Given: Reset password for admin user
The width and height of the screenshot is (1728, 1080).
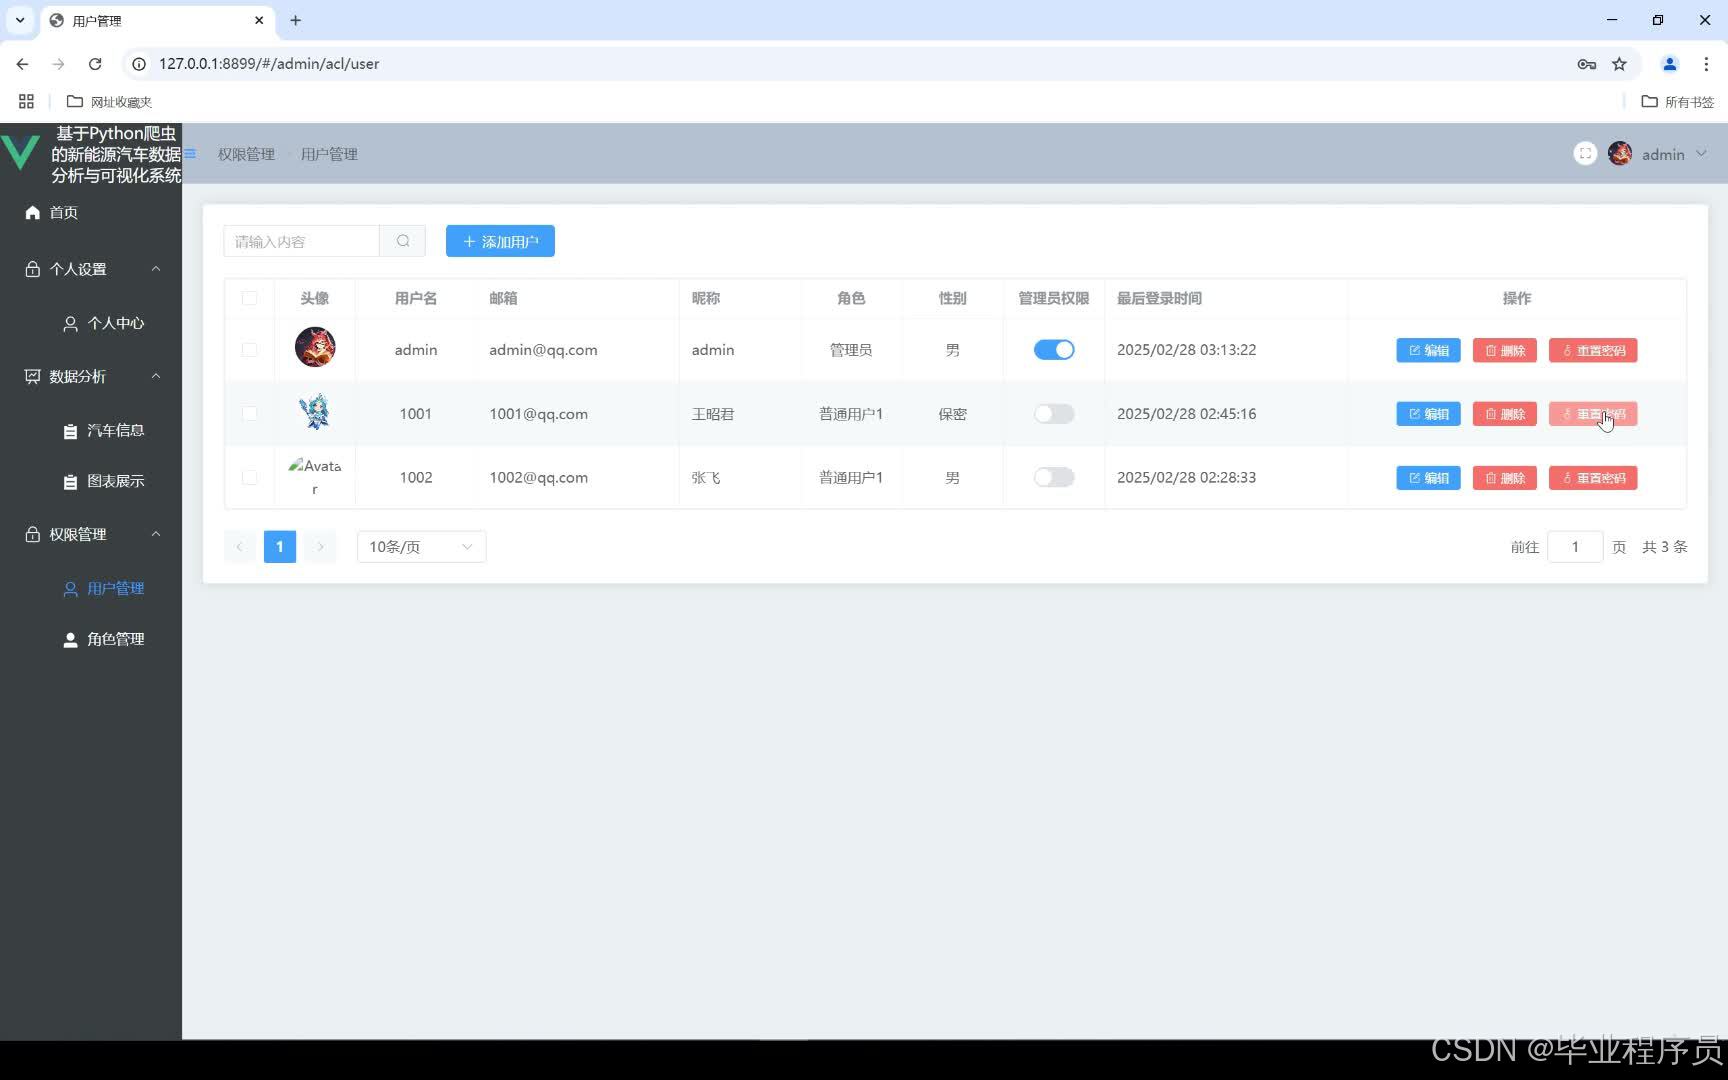Looking at the screenshot, I should point(1593,350).
